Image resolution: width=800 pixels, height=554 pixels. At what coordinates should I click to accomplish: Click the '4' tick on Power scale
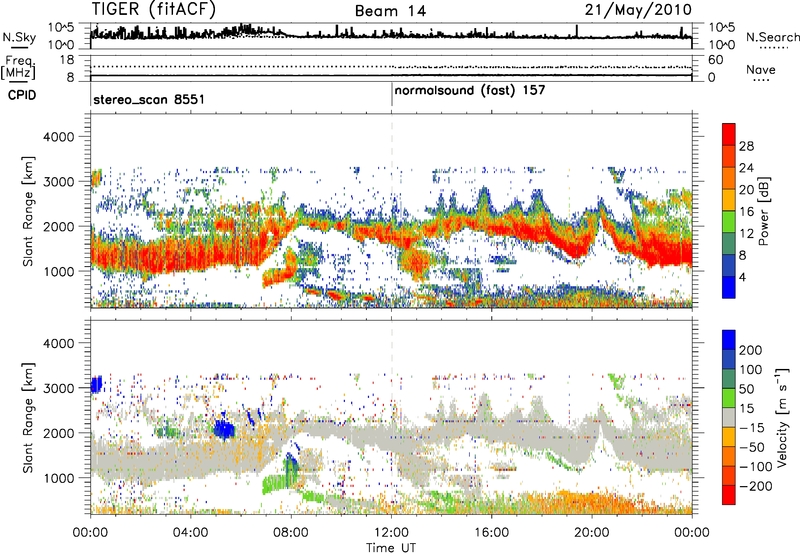pyautogui.click(x=743, y=277)
